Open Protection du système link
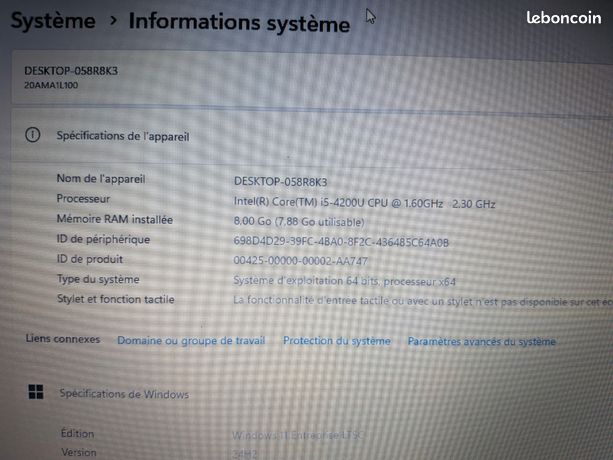This screenshot has width=613, height=460. coord(337,341)
